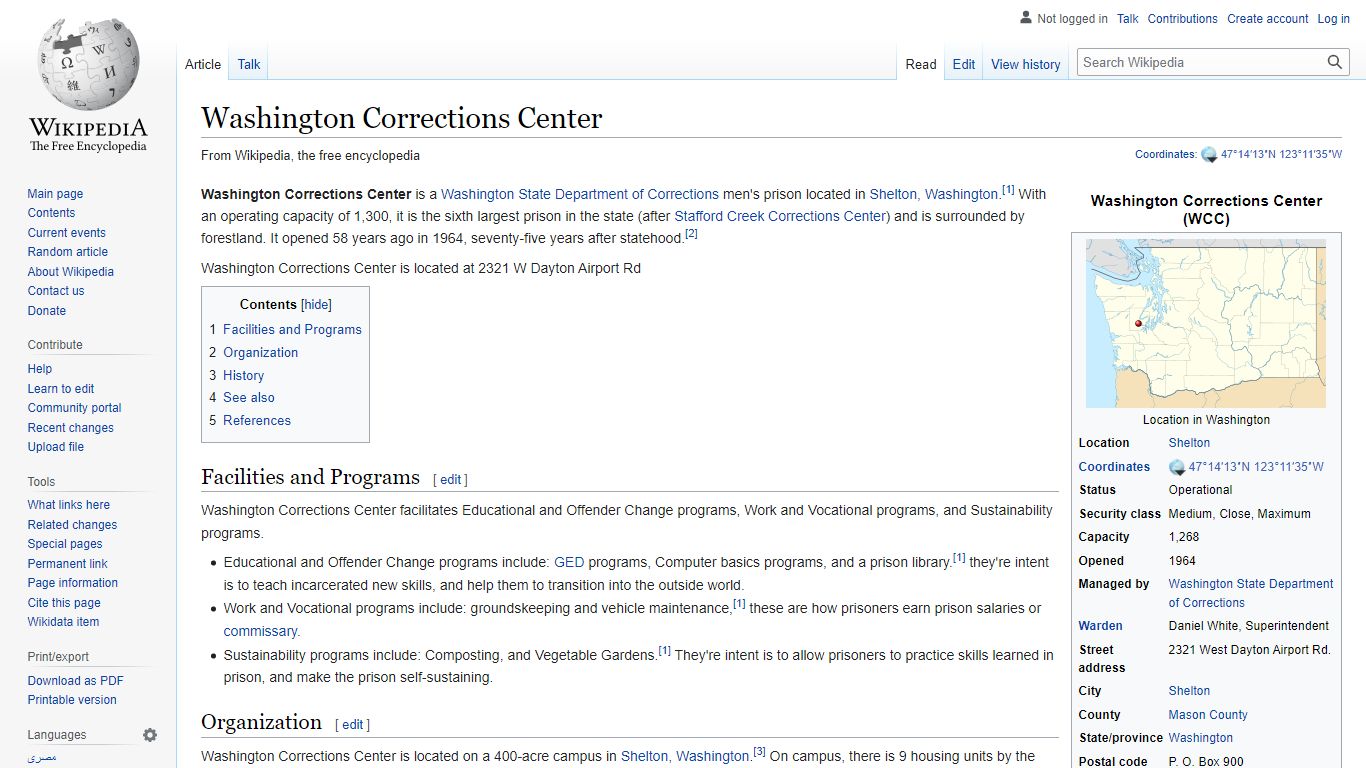
Task: Open Special pages link
Action: 65,544
